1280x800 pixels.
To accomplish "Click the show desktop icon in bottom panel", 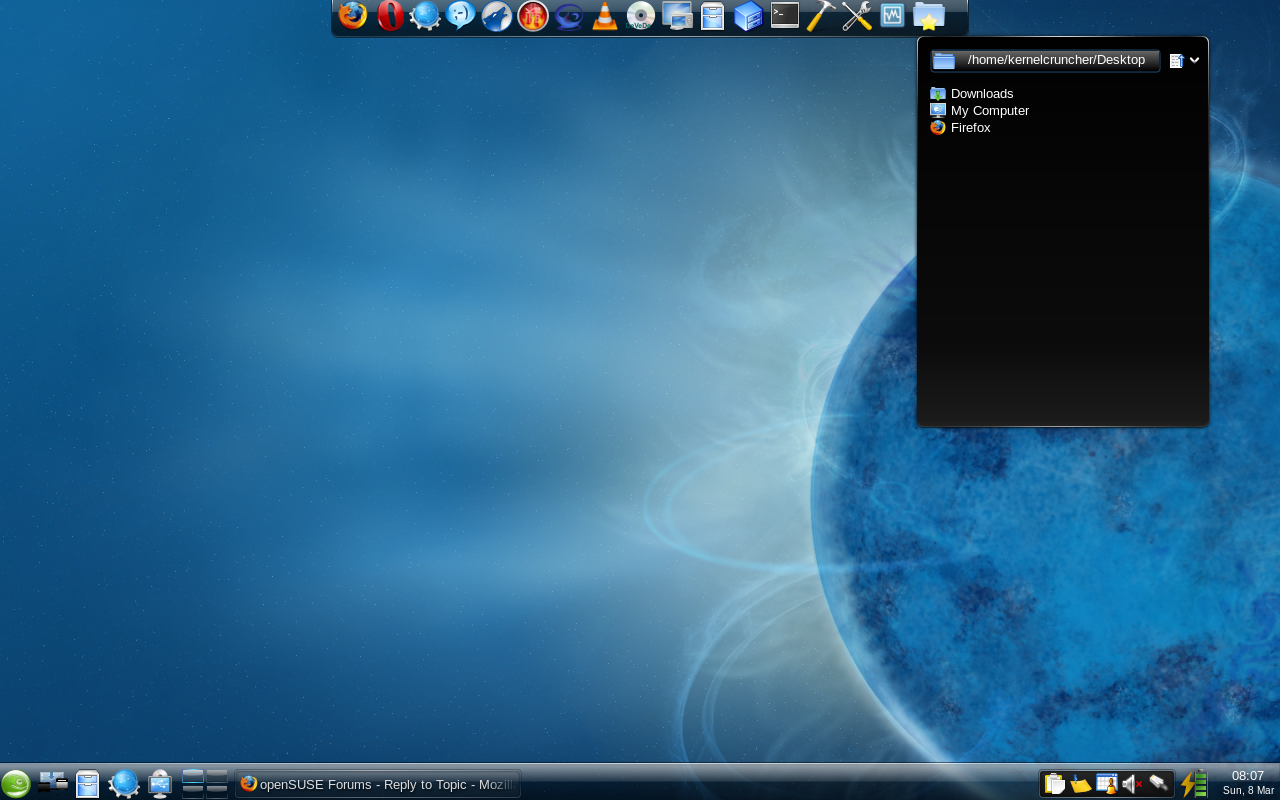I will (53, 782).
